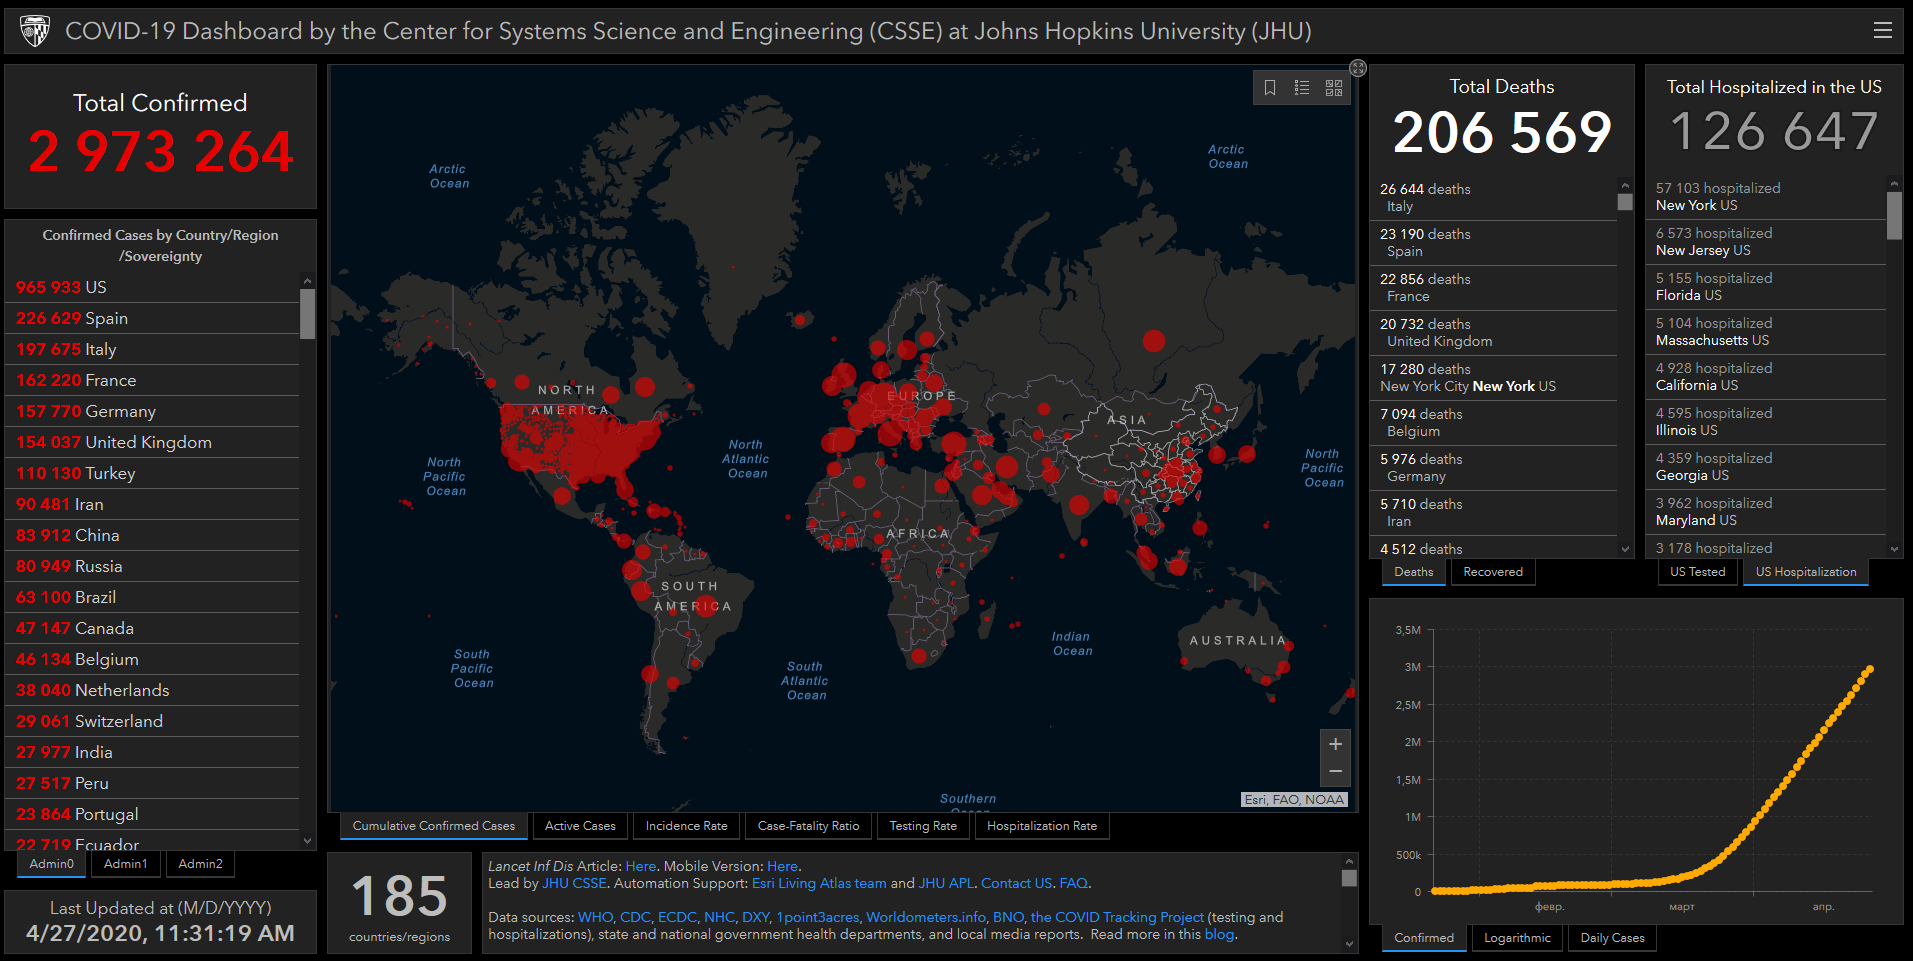Open the map bookmarks icon
Screen dimensions: 1913x961
click(1270, 88)
